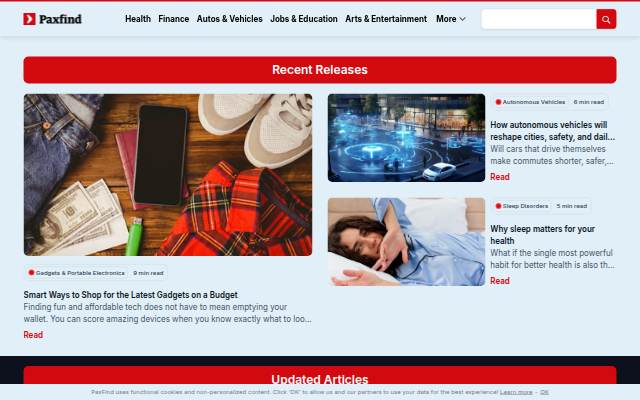640x400 pixels.
Task: Click the Paxfind logo icon
Action: click(29, 19)
